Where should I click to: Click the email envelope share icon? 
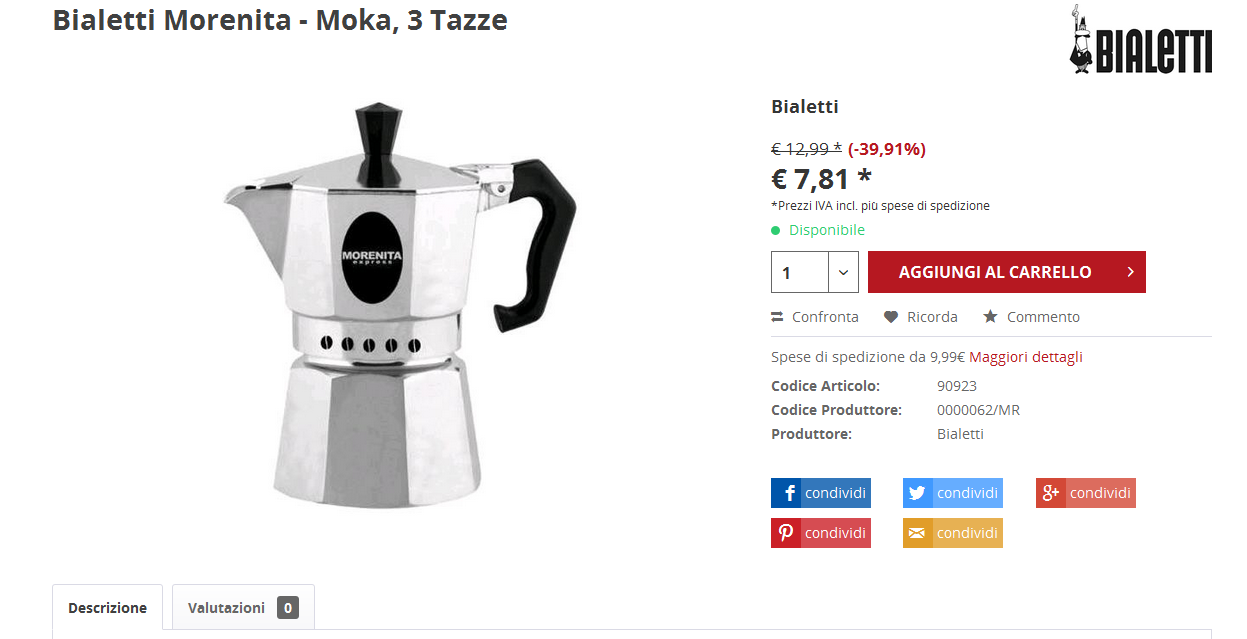tap(919, 533)
